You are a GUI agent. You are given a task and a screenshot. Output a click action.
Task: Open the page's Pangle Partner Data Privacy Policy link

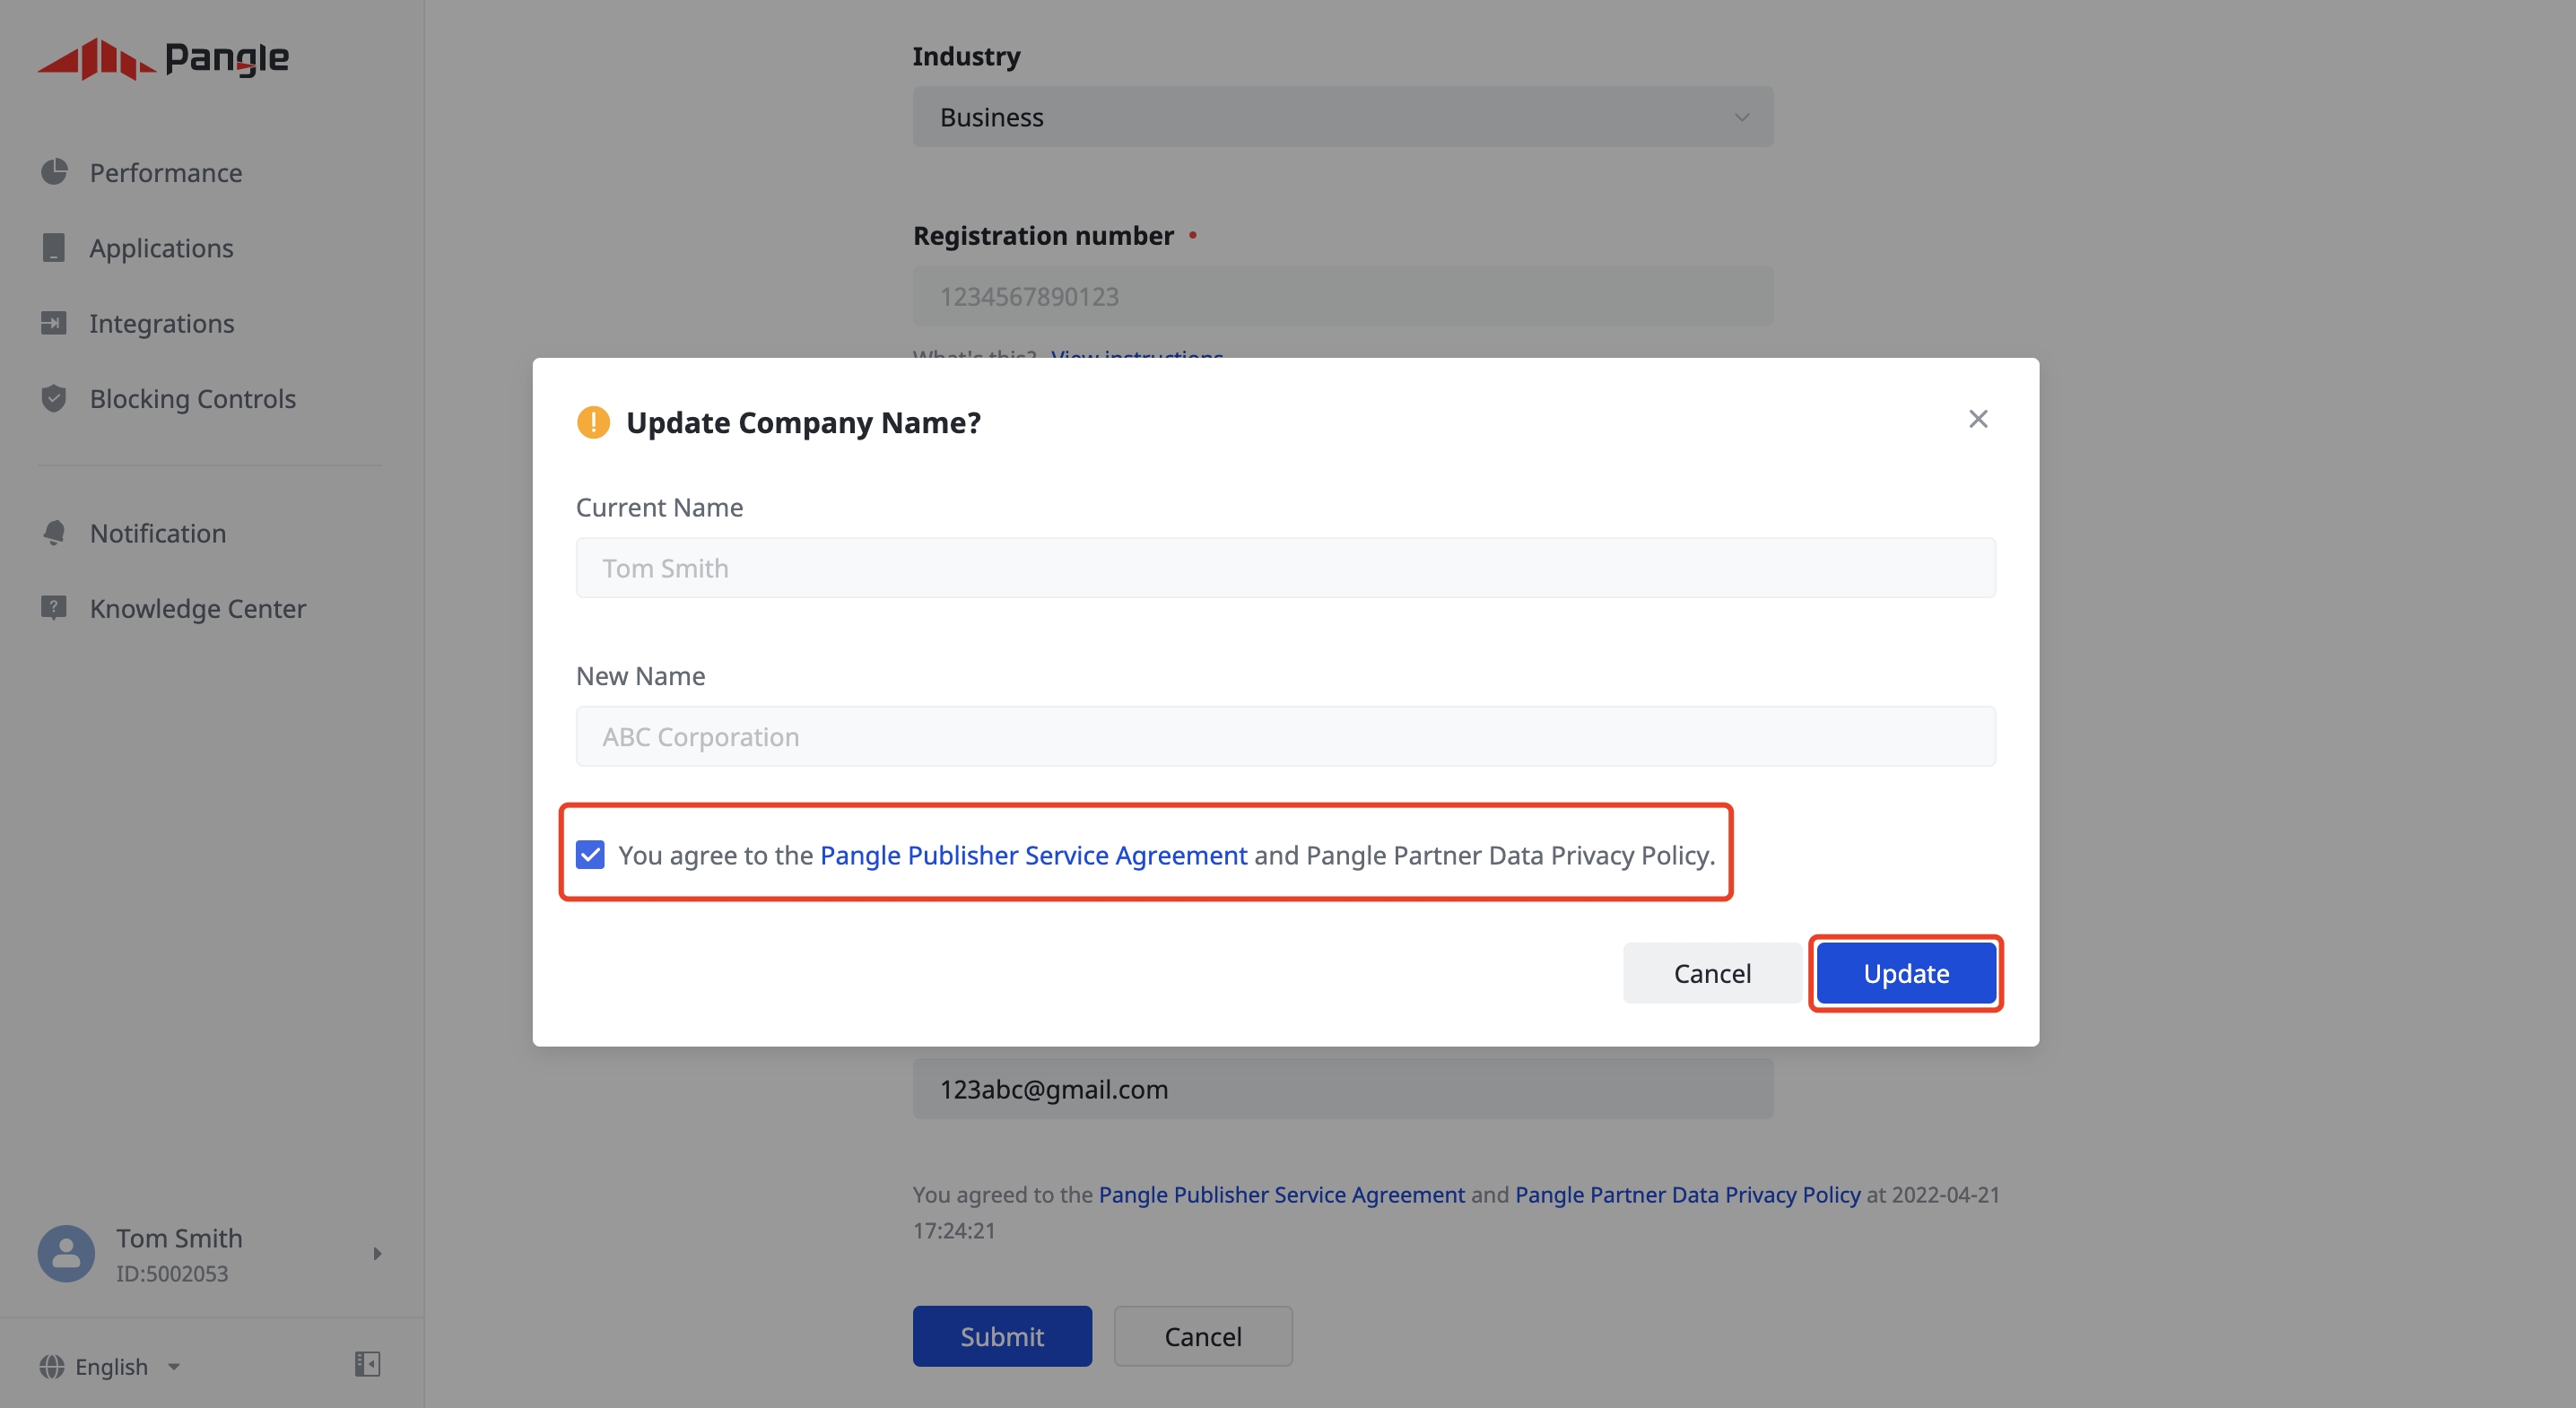1687,1194
